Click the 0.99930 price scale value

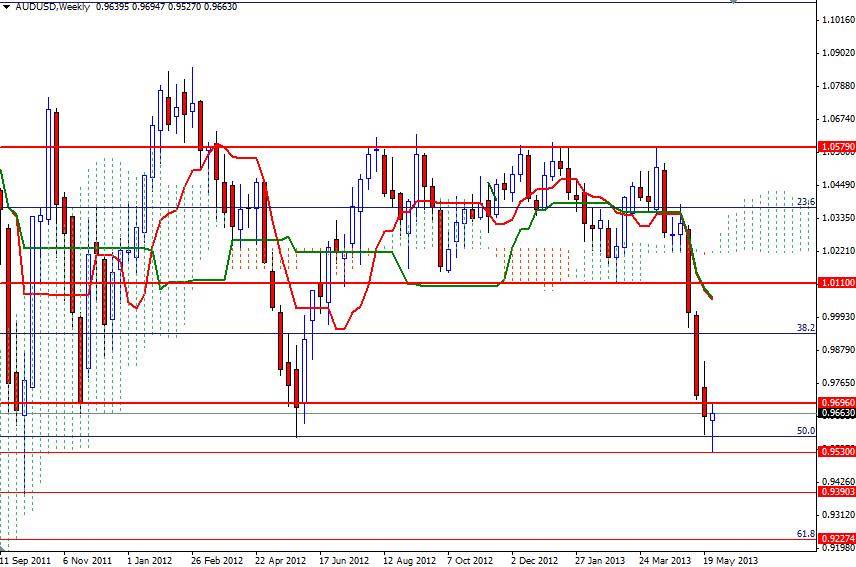pos(838,317)
